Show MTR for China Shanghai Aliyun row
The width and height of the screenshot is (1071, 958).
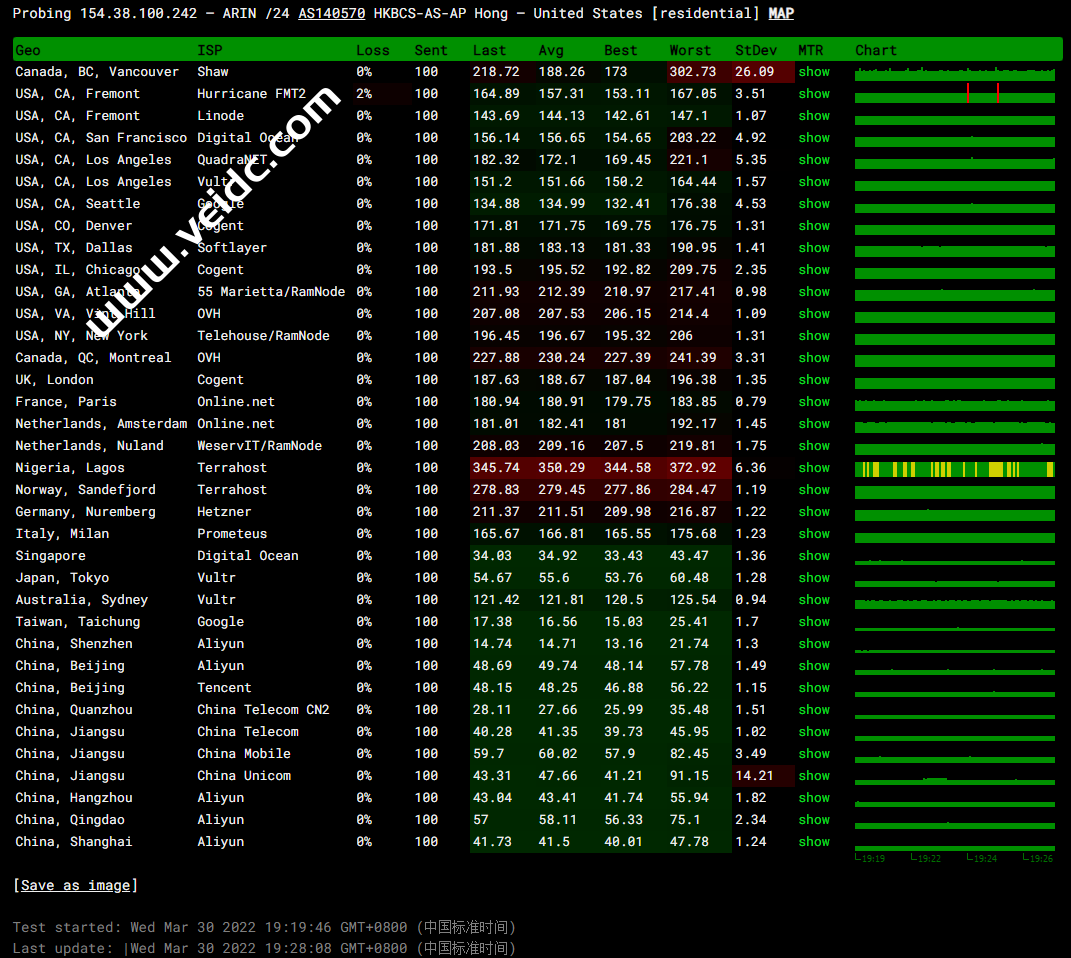click(814, 842)
